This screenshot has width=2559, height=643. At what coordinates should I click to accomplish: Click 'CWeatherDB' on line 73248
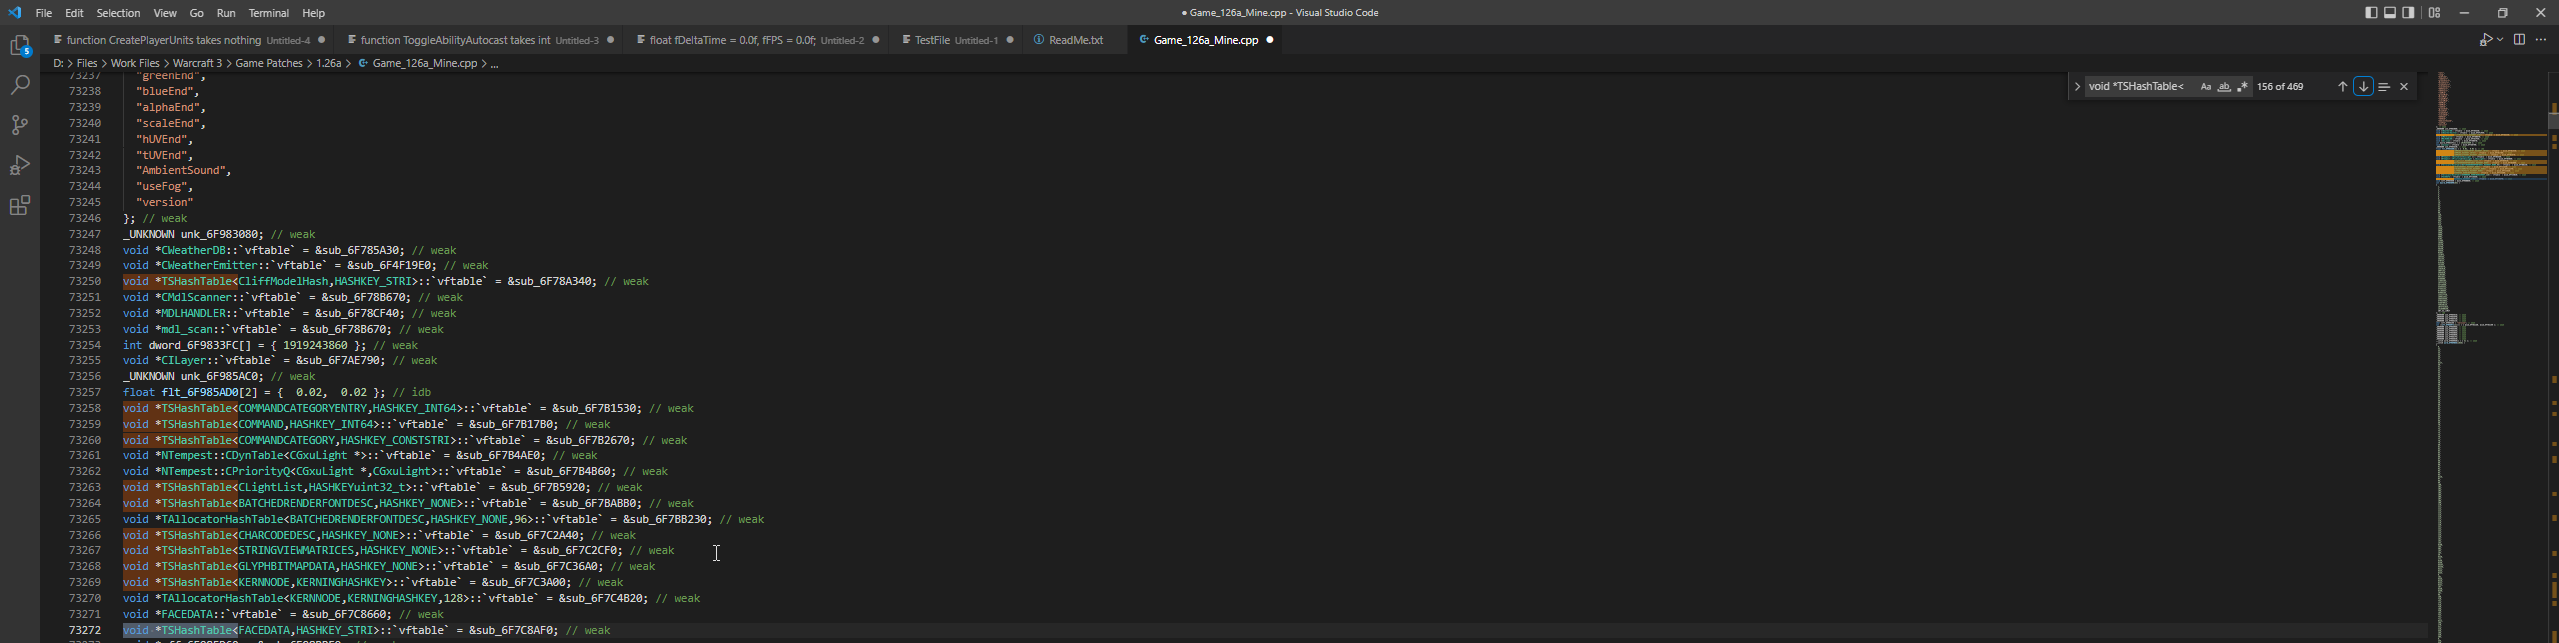194,251
